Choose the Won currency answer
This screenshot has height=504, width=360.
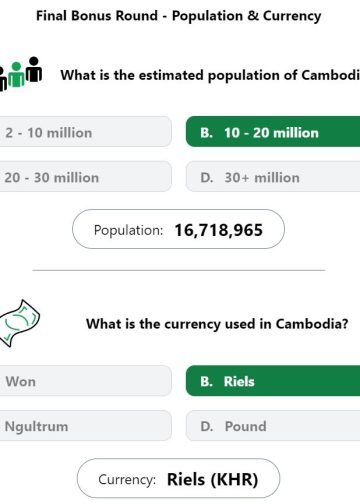pos(86,381)
